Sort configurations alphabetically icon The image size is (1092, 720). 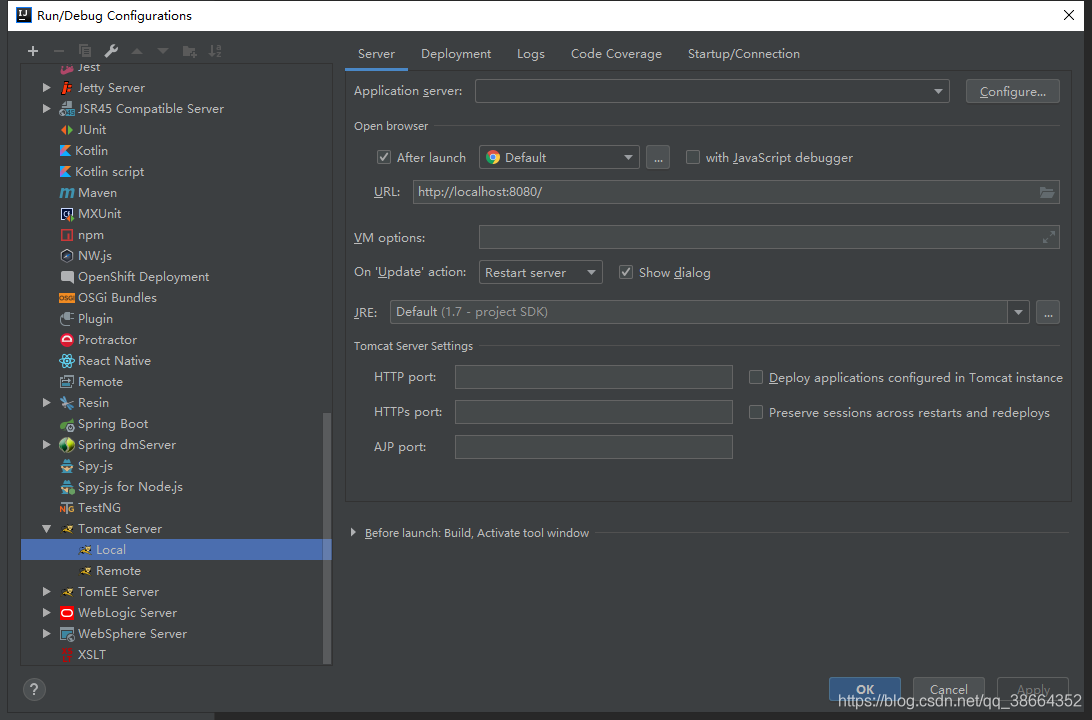click(x=215, y=51)
